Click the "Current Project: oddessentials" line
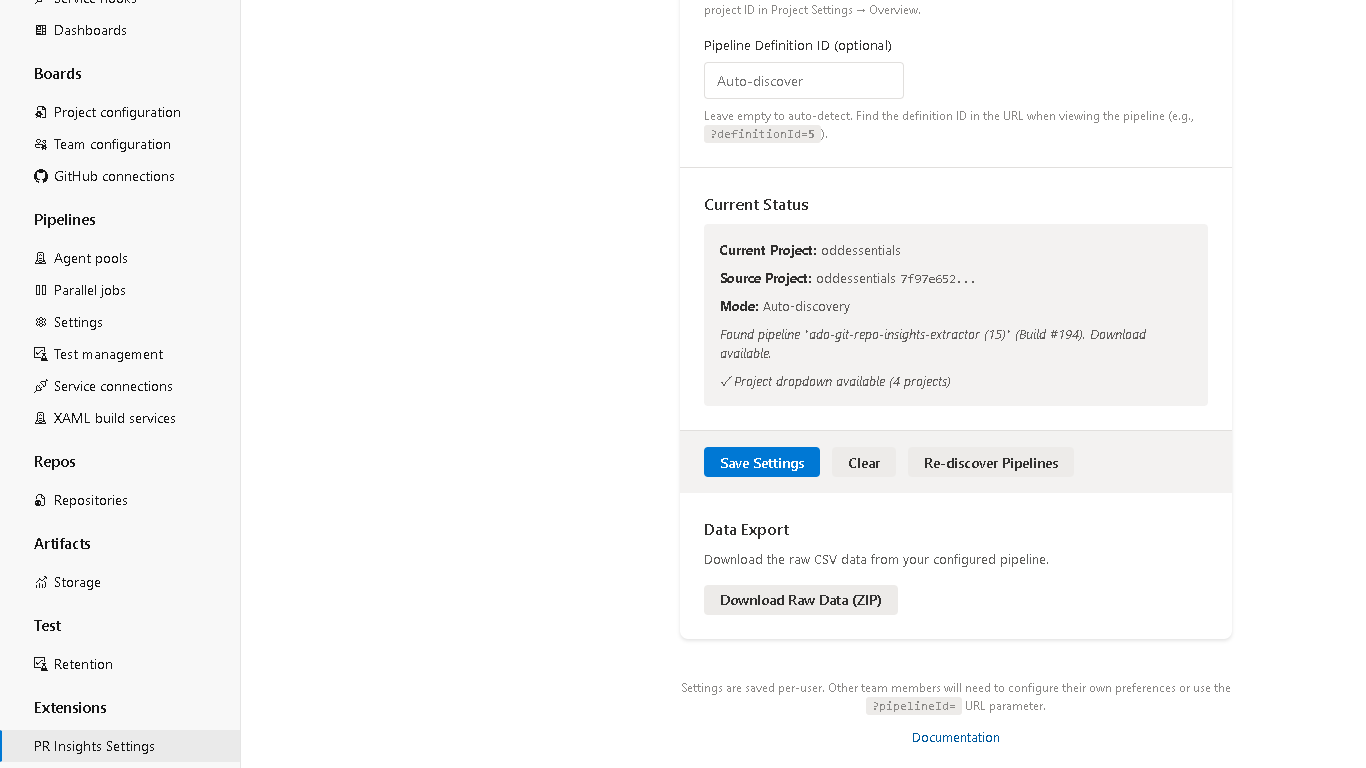1366x768 pixels. [810, 250]
